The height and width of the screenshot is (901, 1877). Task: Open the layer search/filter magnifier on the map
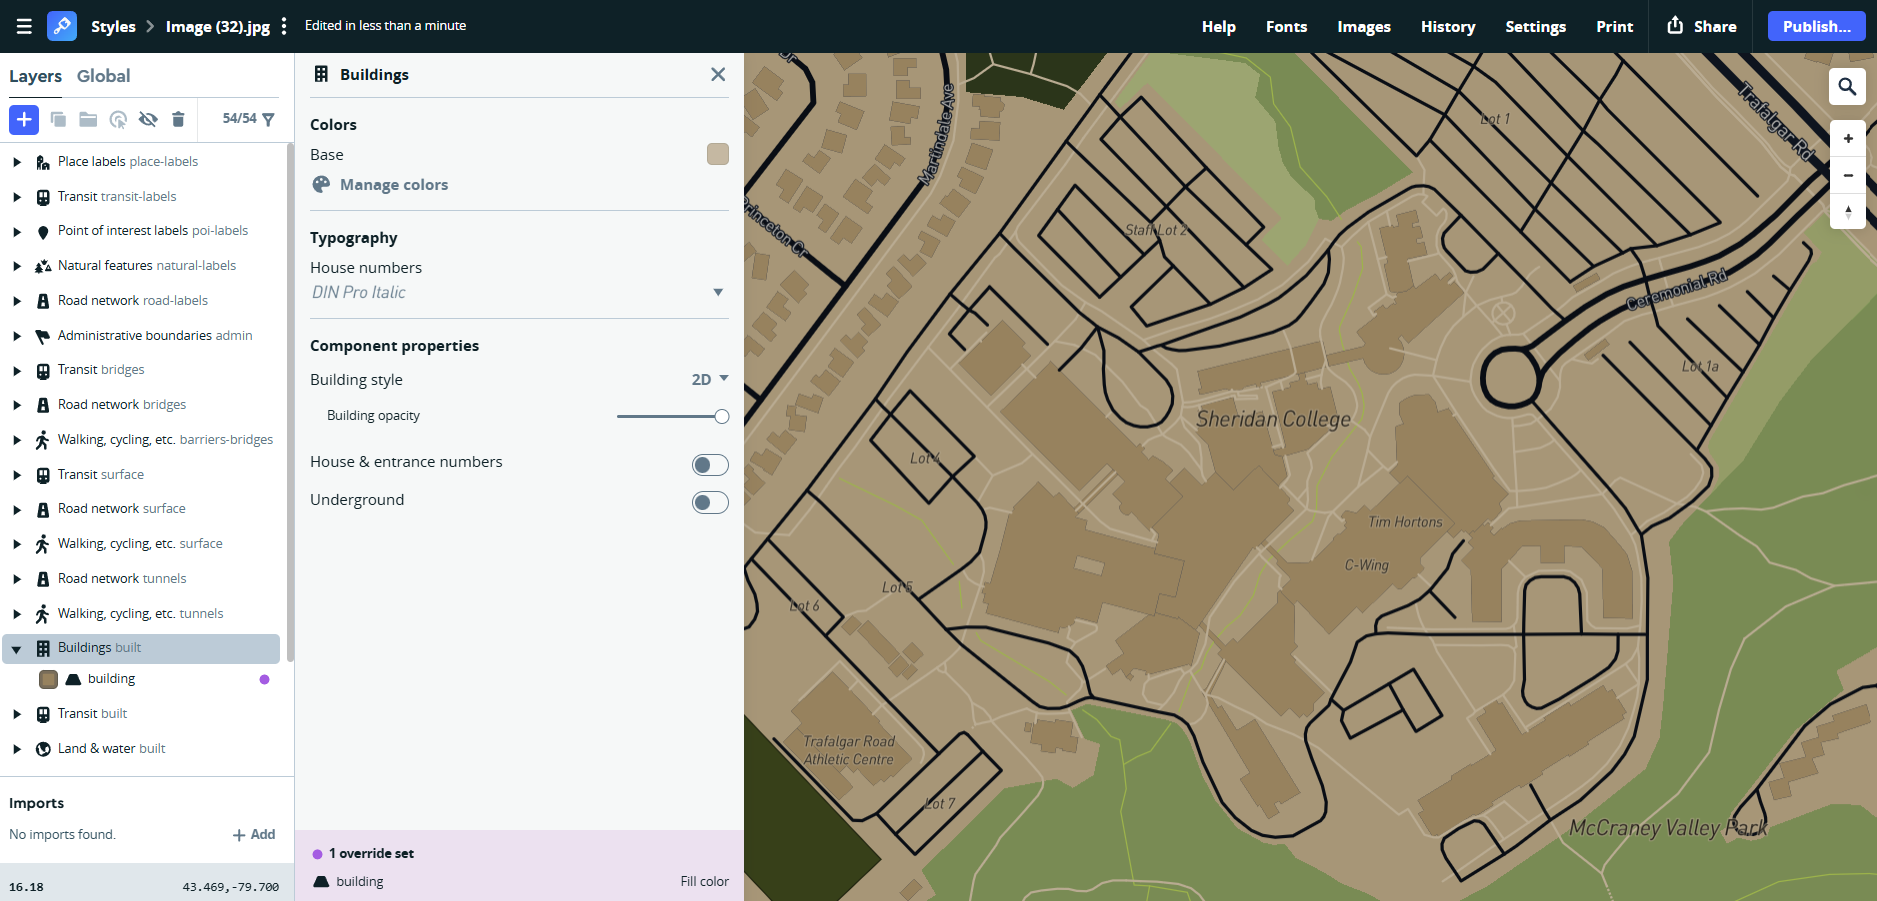tap(1846, 87)
